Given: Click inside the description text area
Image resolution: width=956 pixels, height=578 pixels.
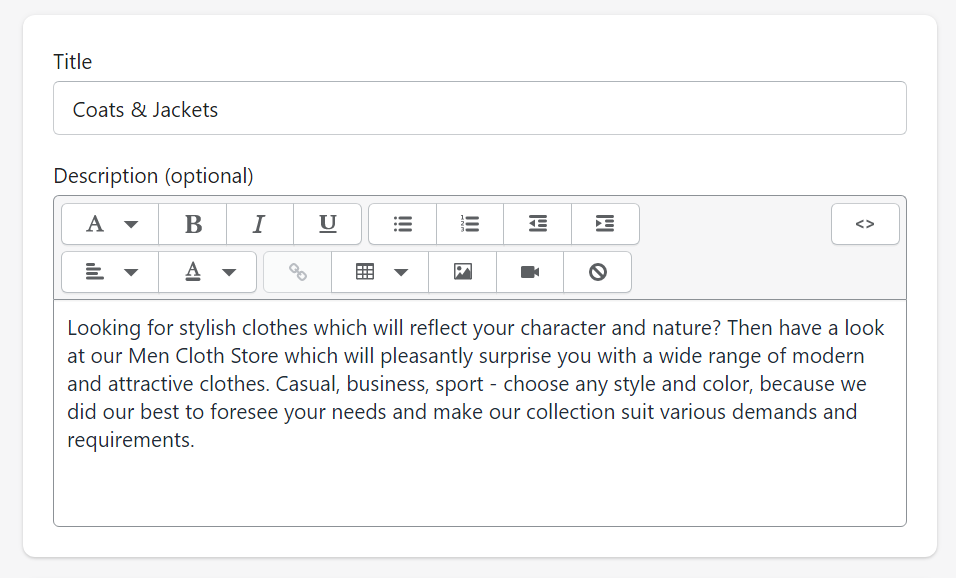Looking at the screenshot, I should click(x=480, y=413).
